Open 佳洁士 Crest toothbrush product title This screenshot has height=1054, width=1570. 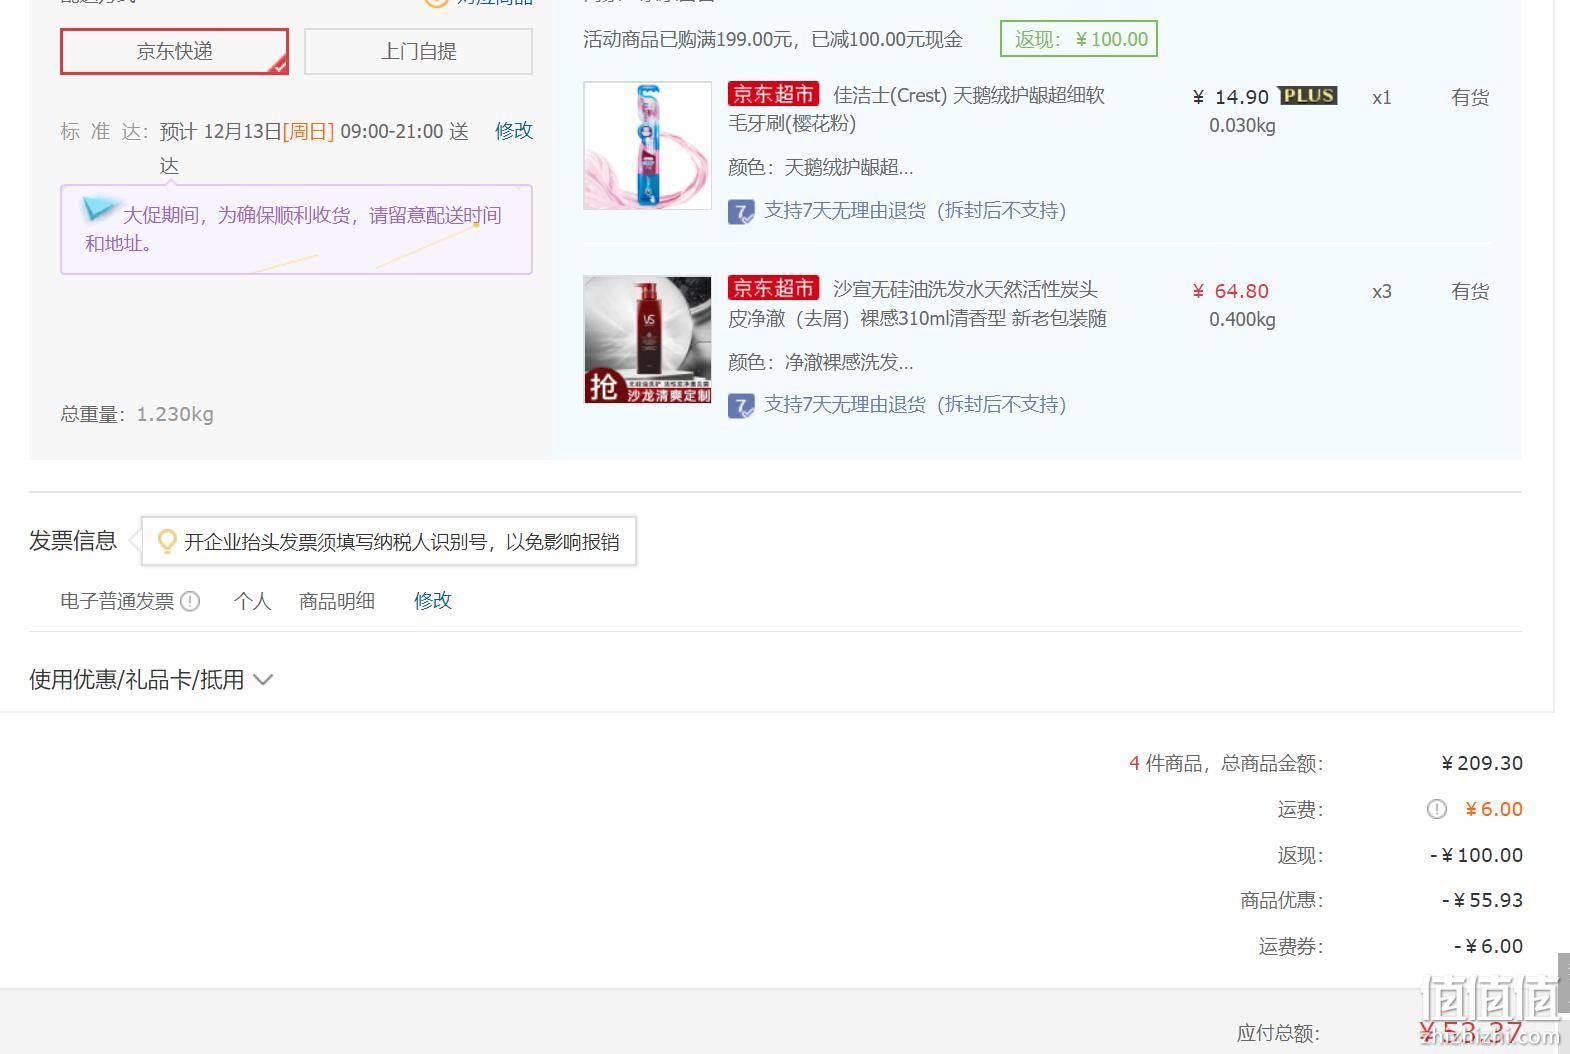(x=916, y=109)
